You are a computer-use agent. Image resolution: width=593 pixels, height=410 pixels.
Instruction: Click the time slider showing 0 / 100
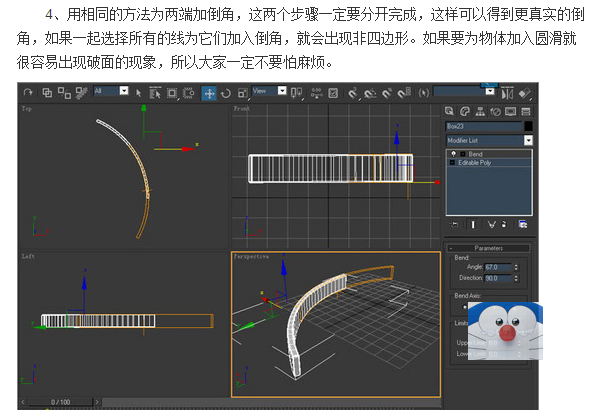(61, 402)
